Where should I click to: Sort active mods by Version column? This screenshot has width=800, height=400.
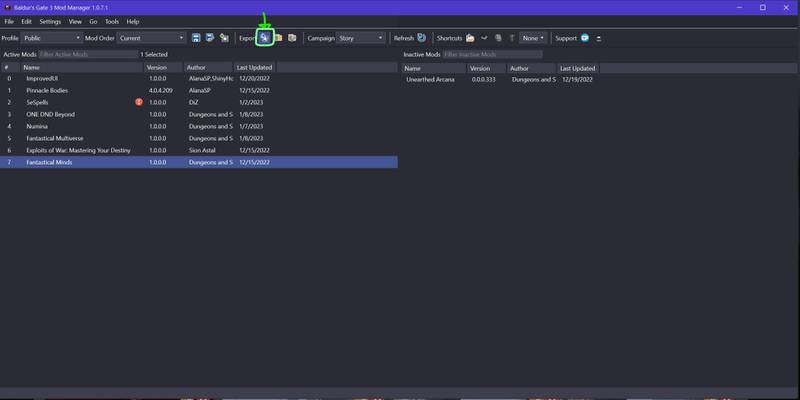point(163,67)
